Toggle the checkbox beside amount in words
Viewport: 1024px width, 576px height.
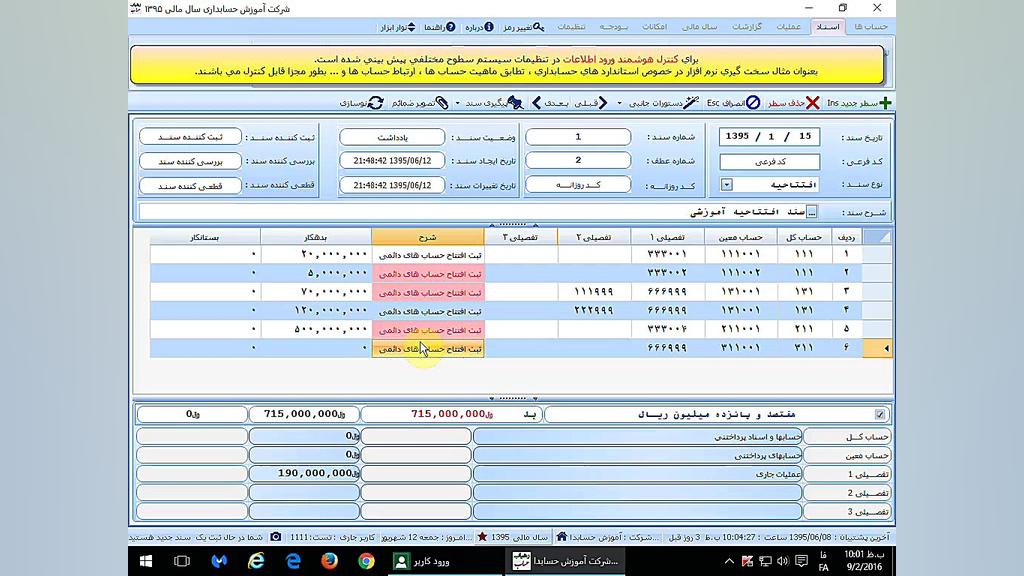tap(880, 414)
